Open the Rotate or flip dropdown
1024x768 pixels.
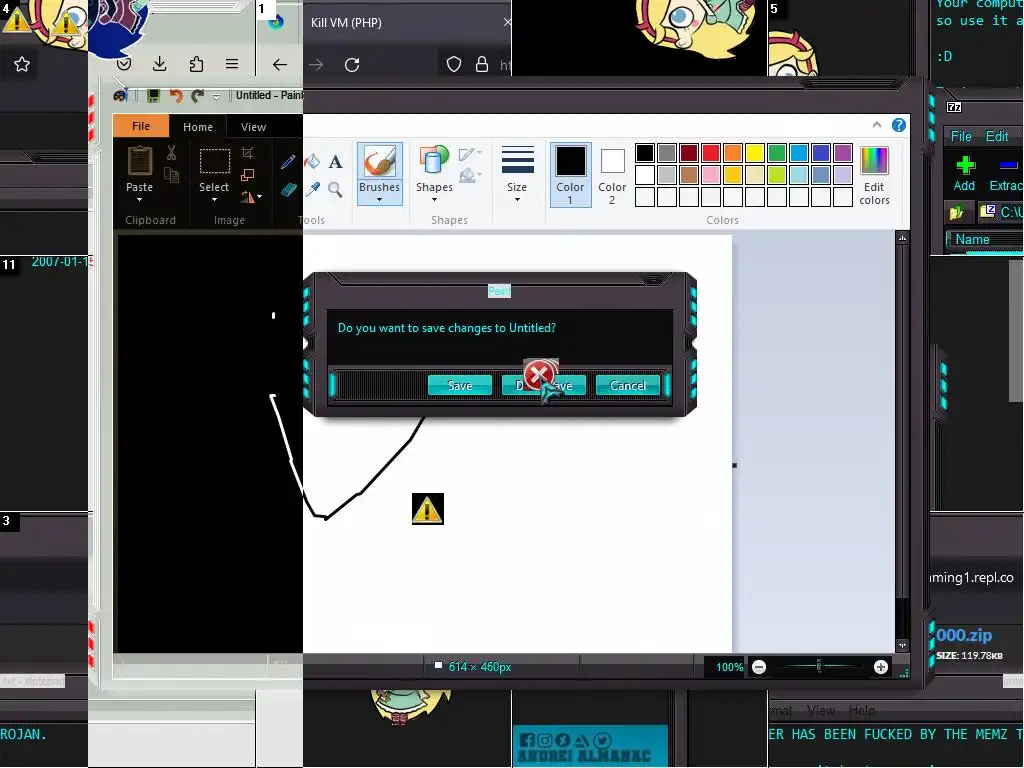point(251,197)
